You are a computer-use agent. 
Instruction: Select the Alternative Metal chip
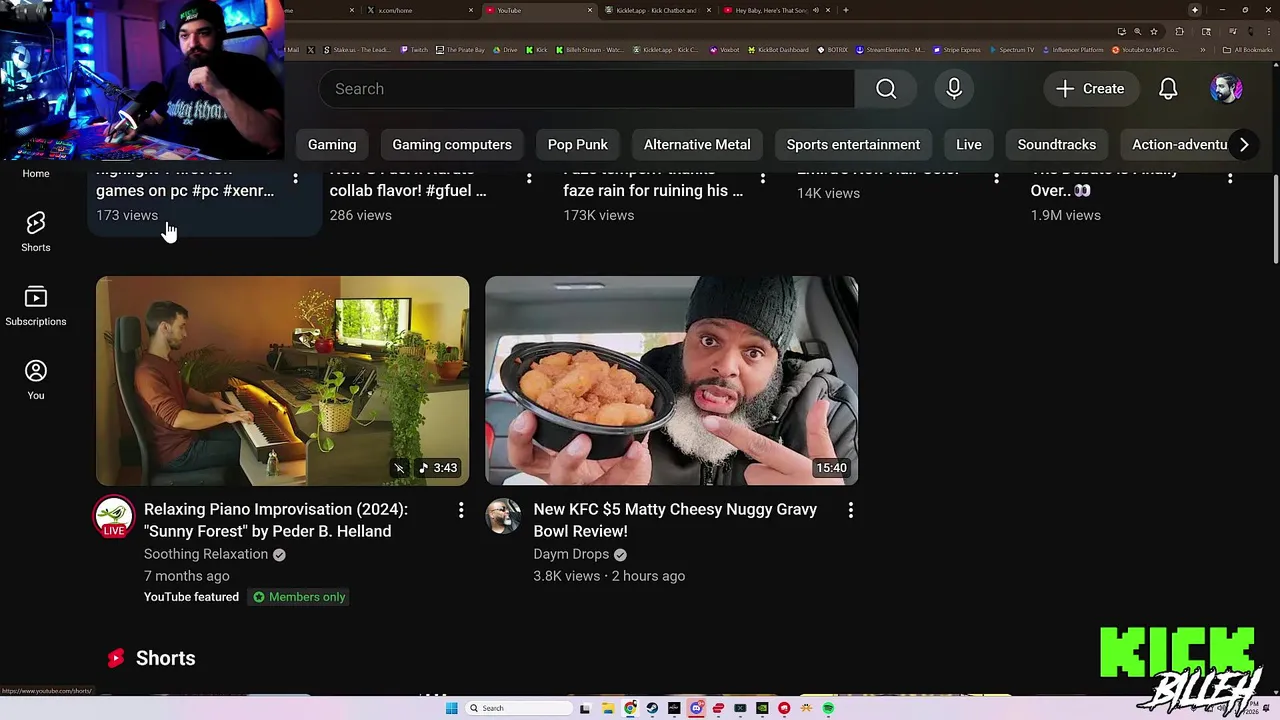[x=697, y=145]
